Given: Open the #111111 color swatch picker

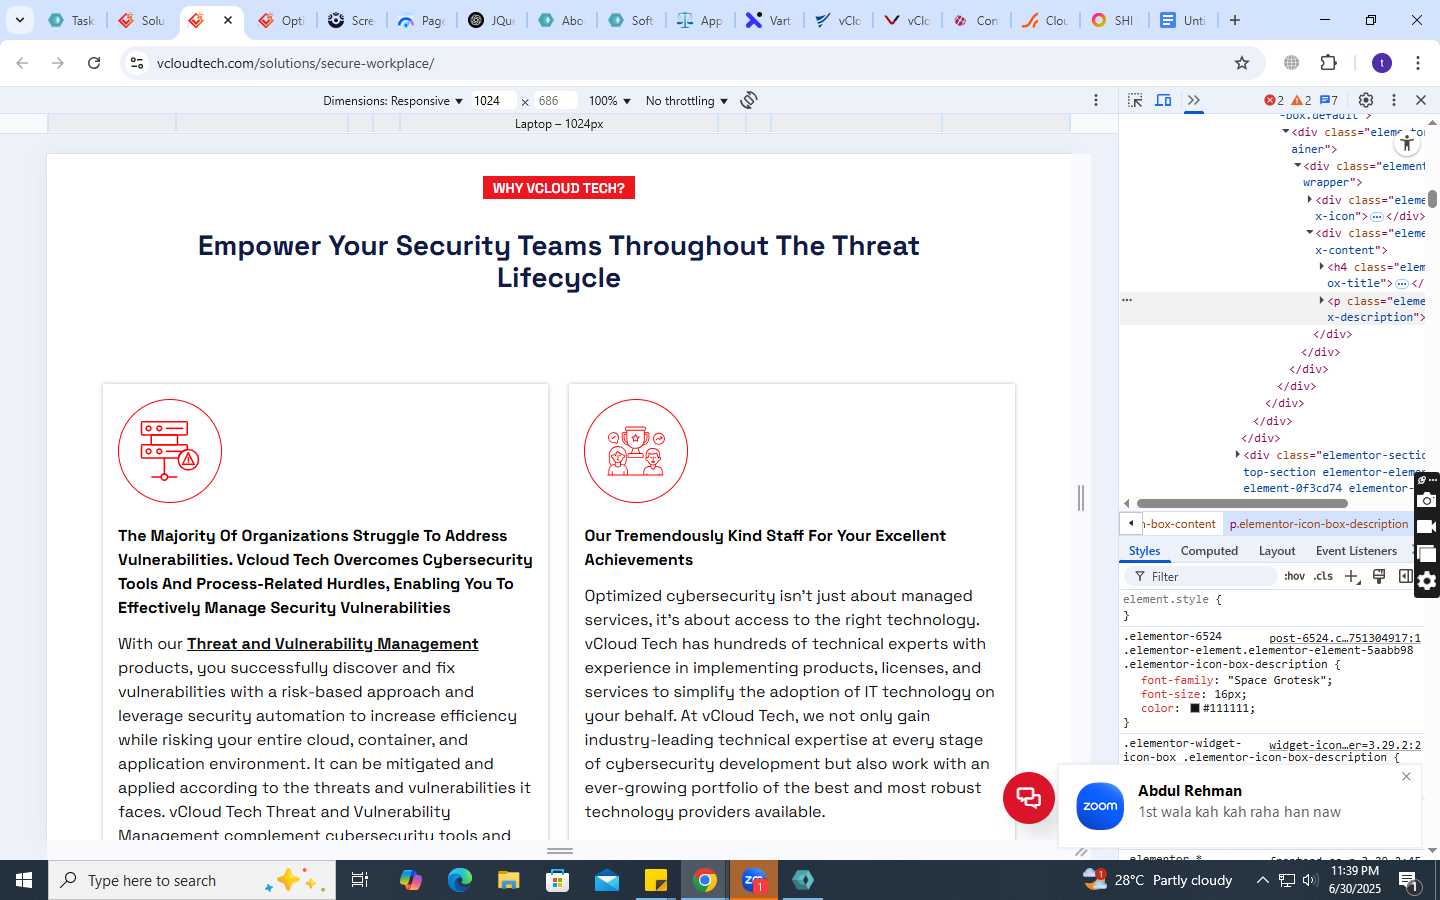Looking at the screenshot, I should point(1194,708).
